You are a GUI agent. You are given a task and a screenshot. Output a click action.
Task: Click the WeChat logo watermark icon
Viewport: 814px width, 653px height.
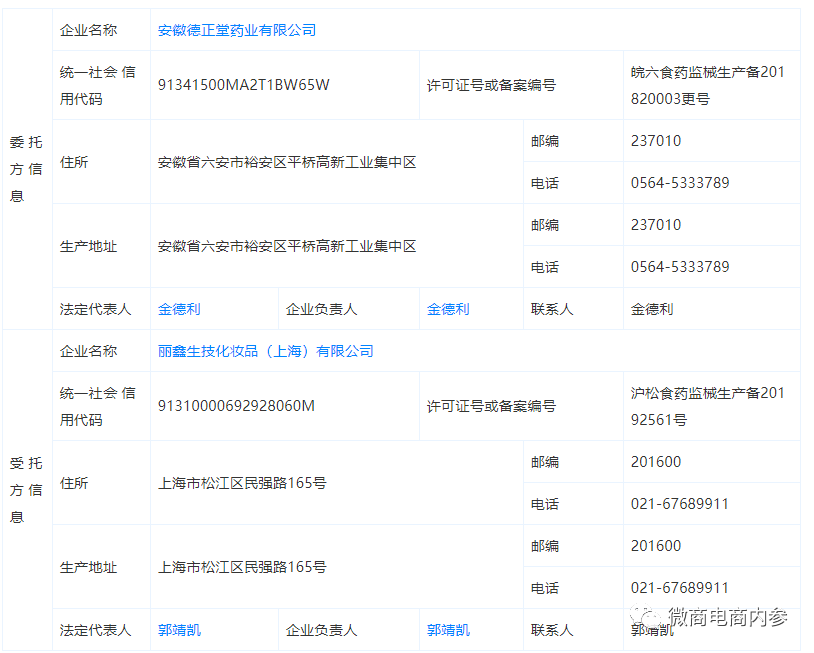pos(643,617)
